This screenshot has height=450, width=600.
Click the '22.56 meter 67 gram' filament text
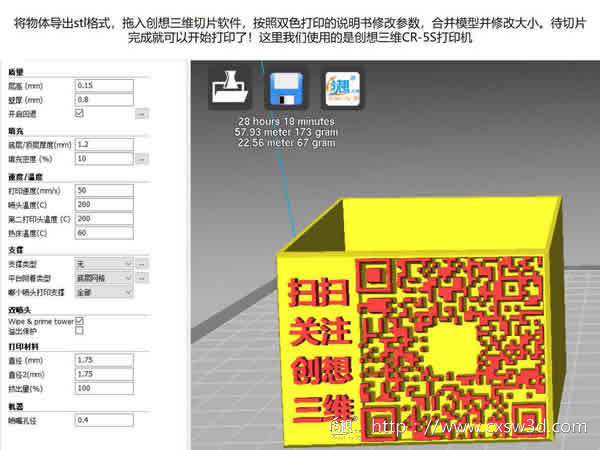[x=286, y=143]
